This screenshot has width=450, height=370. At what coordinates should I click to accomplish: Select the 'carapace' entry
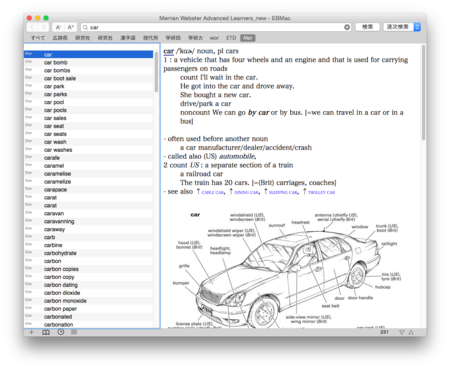click(x=88, y=190)
